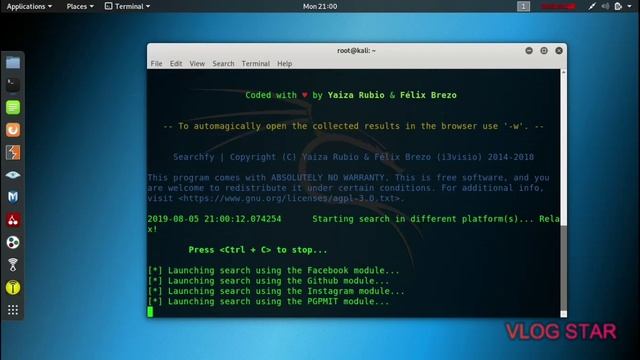Click the root@kali: ~ window title bar
This screenshot has height=360, width=640.
pos(356,51)
